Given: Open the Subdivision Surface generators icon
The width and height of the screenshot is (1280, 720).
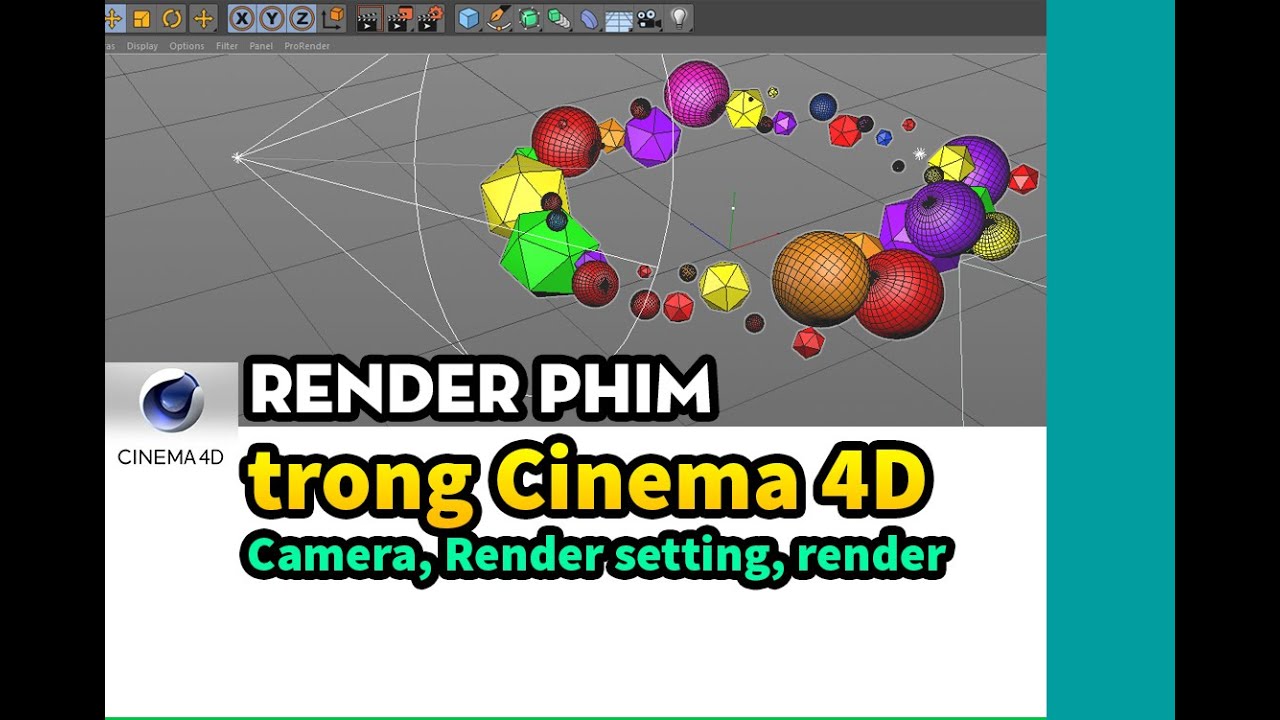Looking at the screenshot, I should (x=529, y=18).
